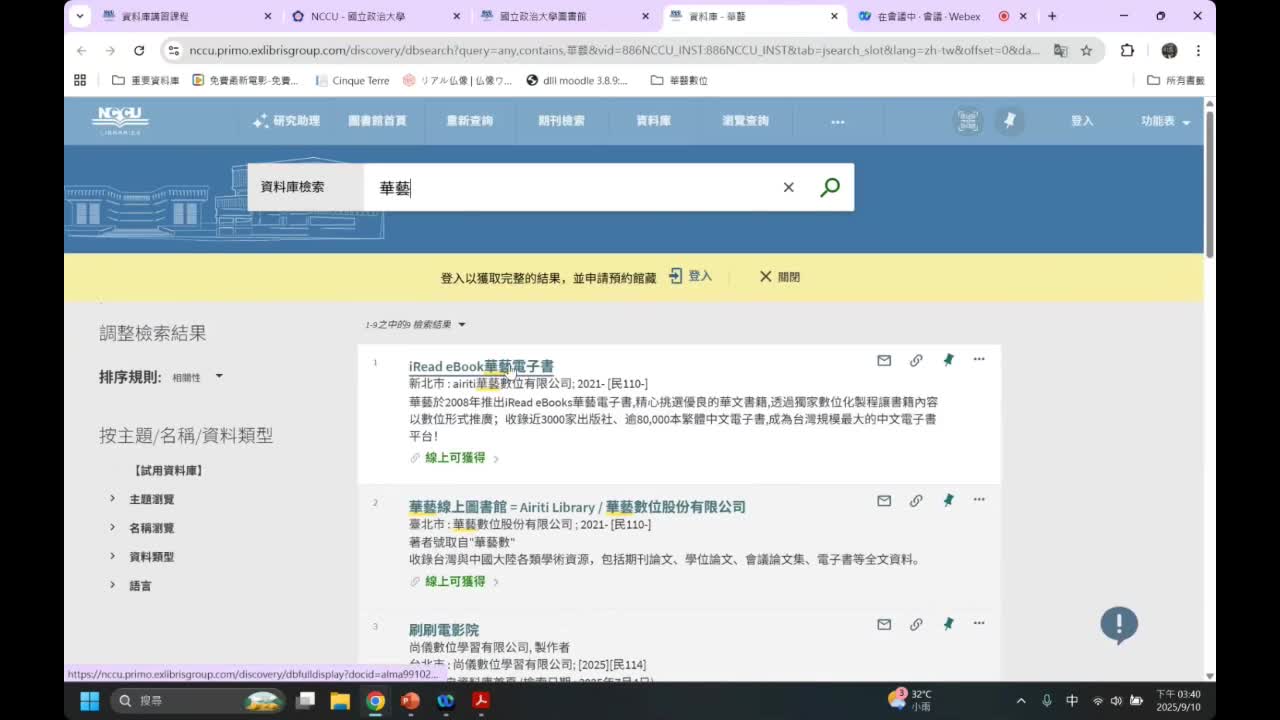
Task: Pin the 刷刷電影院 record to favorites
Action: point(948,623)
